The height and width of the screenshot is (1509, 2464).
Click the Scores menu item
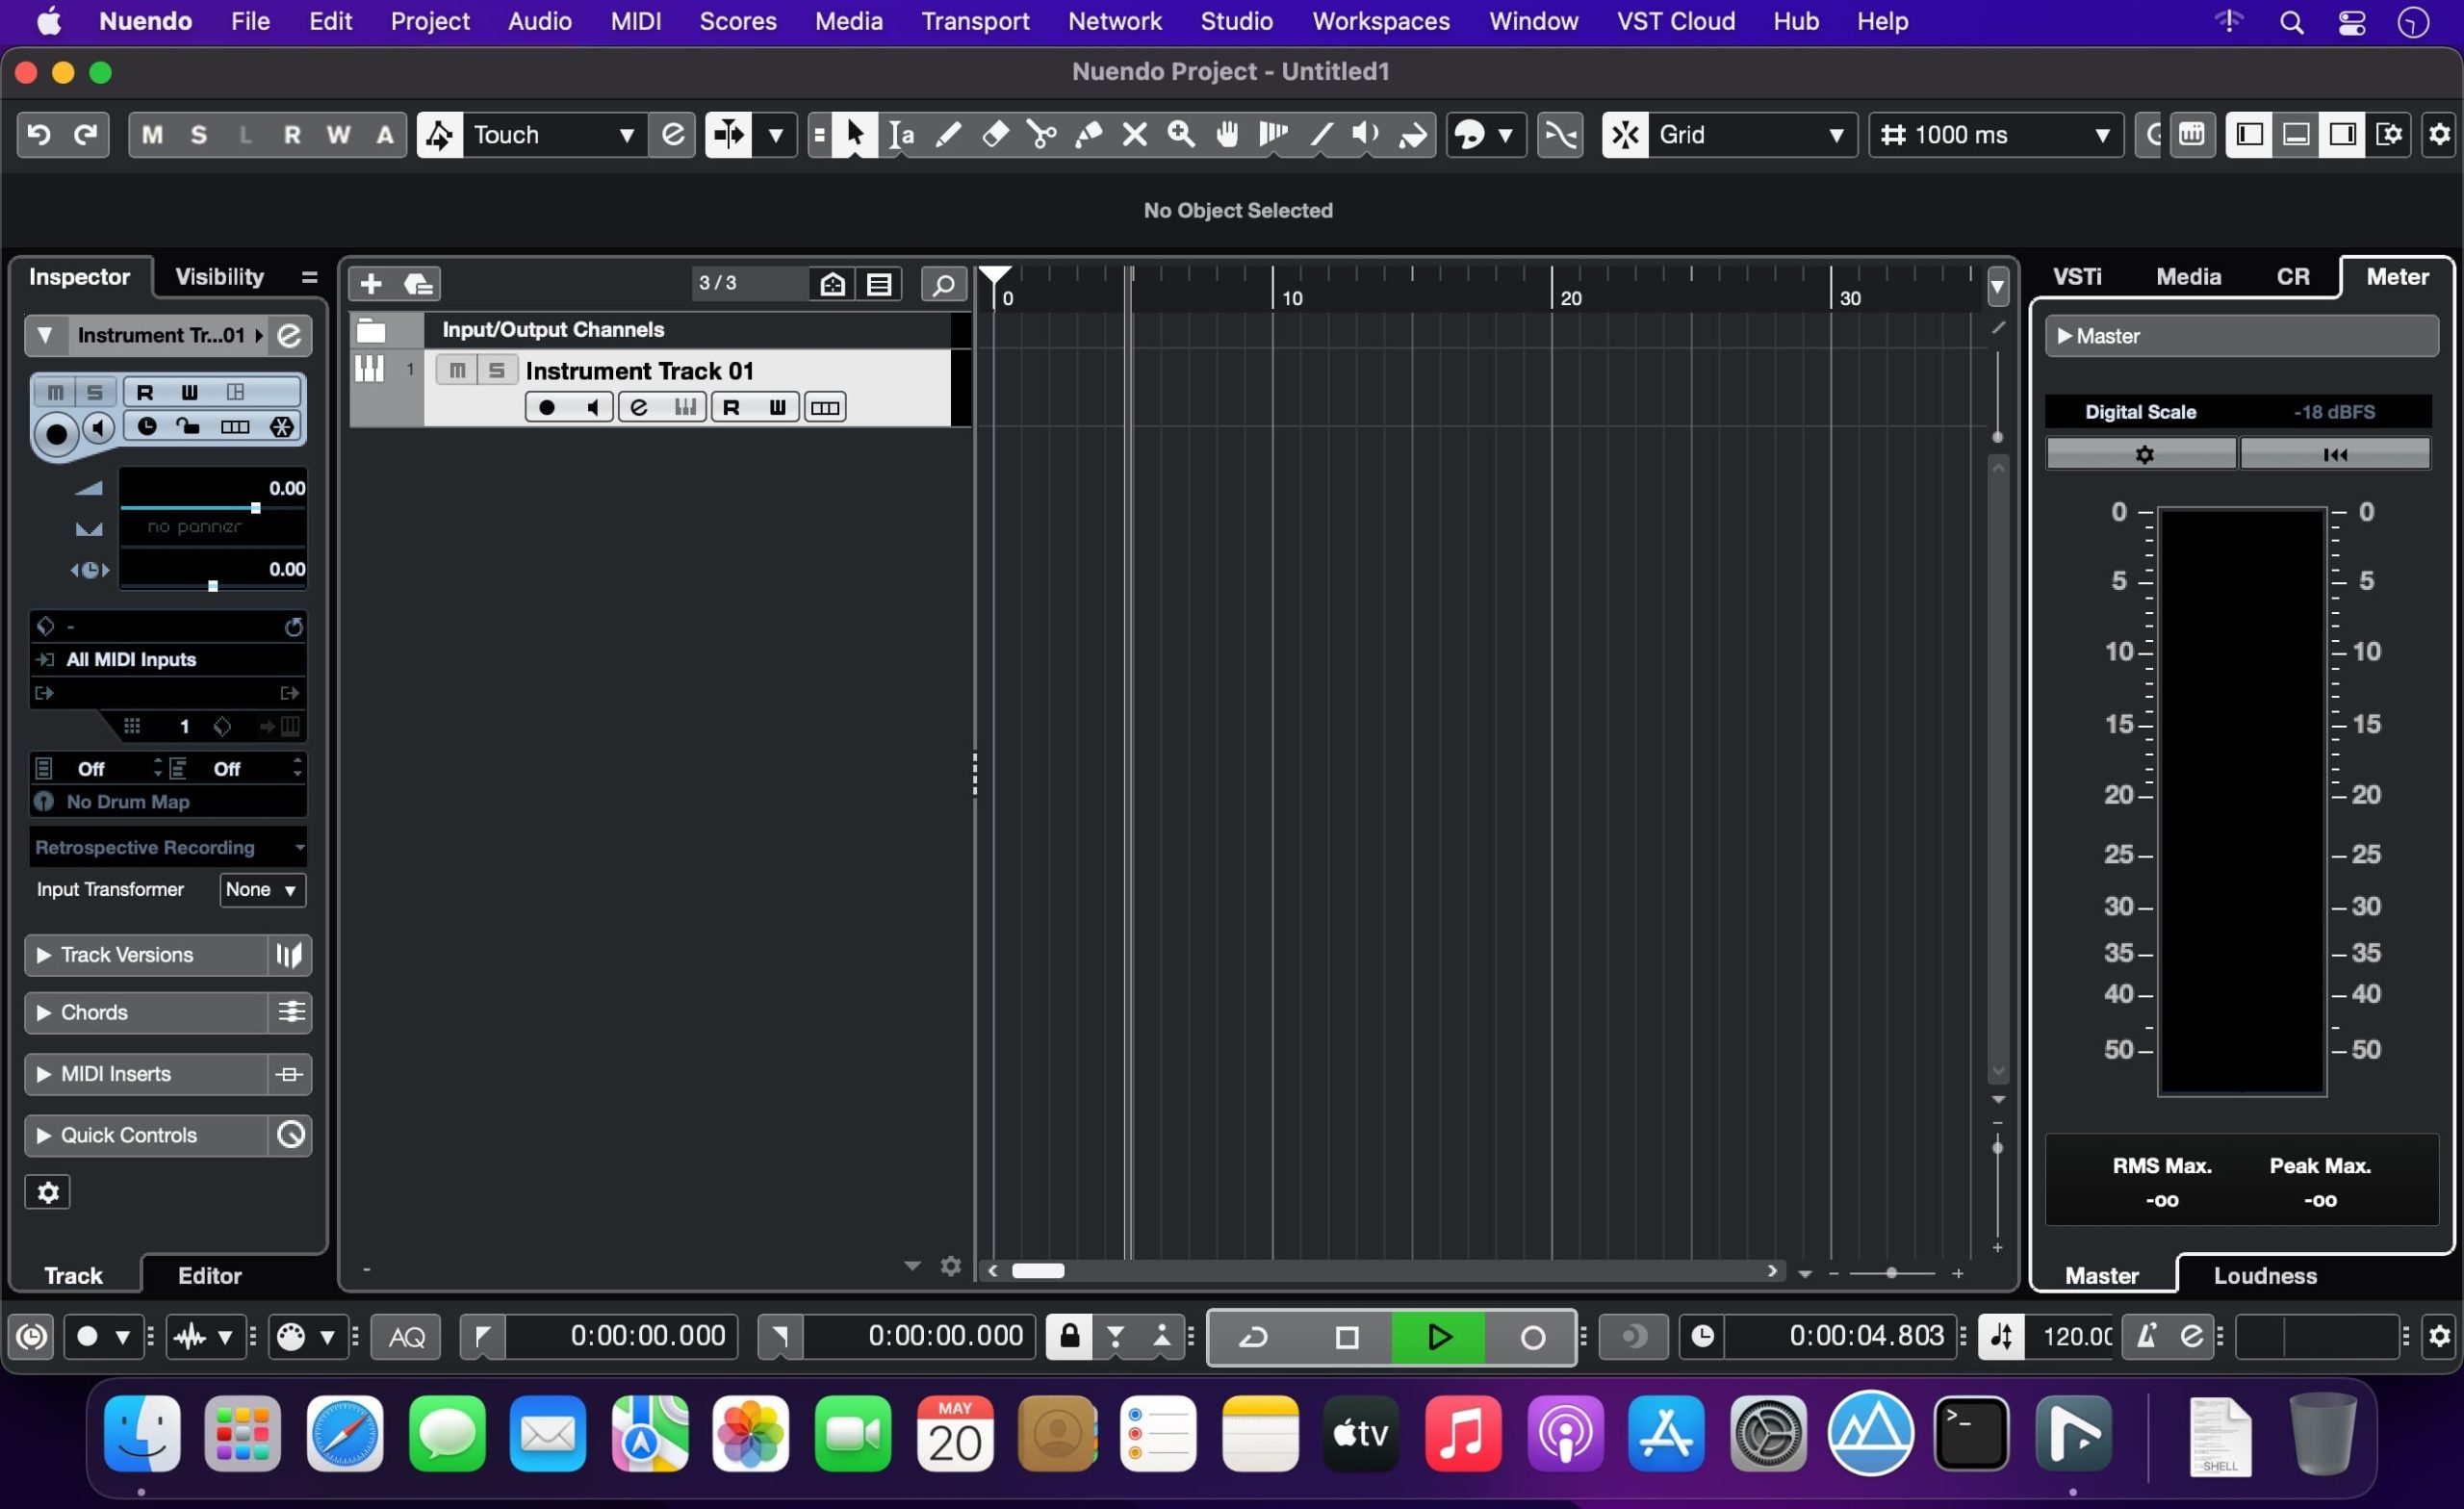coord(739,21)
